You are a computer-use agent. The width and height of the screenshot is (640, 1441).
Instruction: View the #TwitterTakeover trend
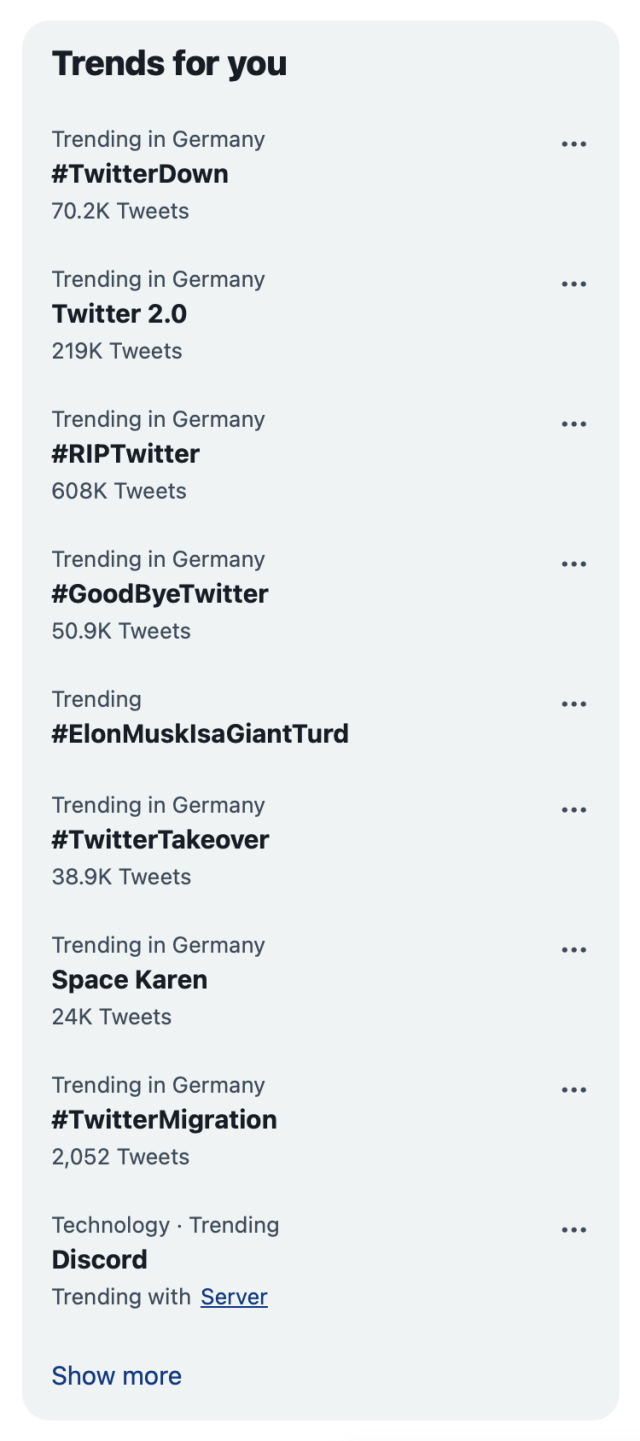tap(160, 840)
